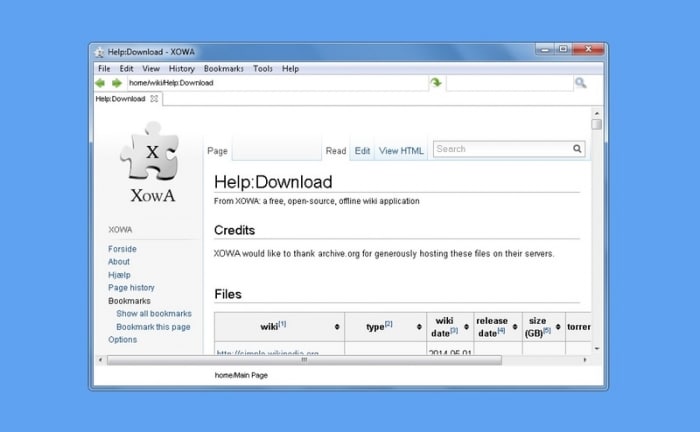
Task: Click the horizontal scrollbar right arrow
Action: [585, 360]
